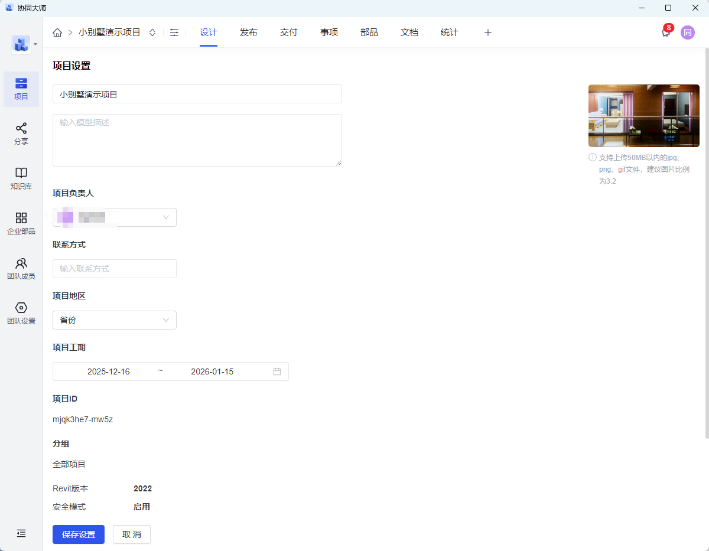This screenshot has width=709, height=551.
Task: Click the home icon in breadcrumb
Action: click(x=57, y=32)
